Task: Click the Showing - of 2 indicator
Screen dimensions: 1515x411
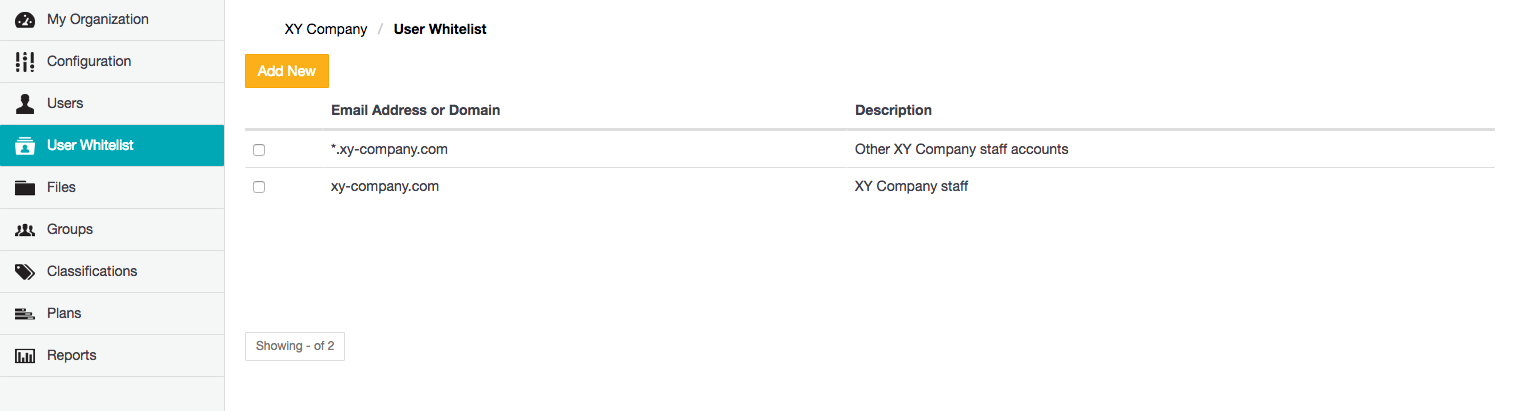Action: click(x=295, y=346)
